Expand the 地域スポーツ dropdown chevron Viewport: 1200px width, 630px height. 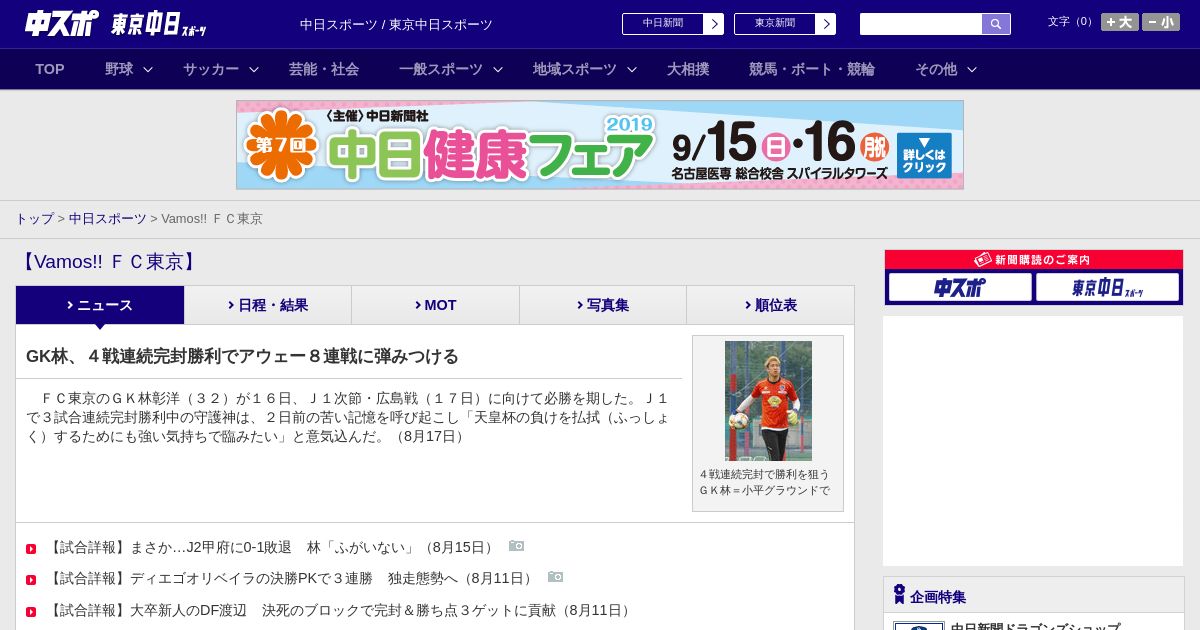tap(631, 69)
